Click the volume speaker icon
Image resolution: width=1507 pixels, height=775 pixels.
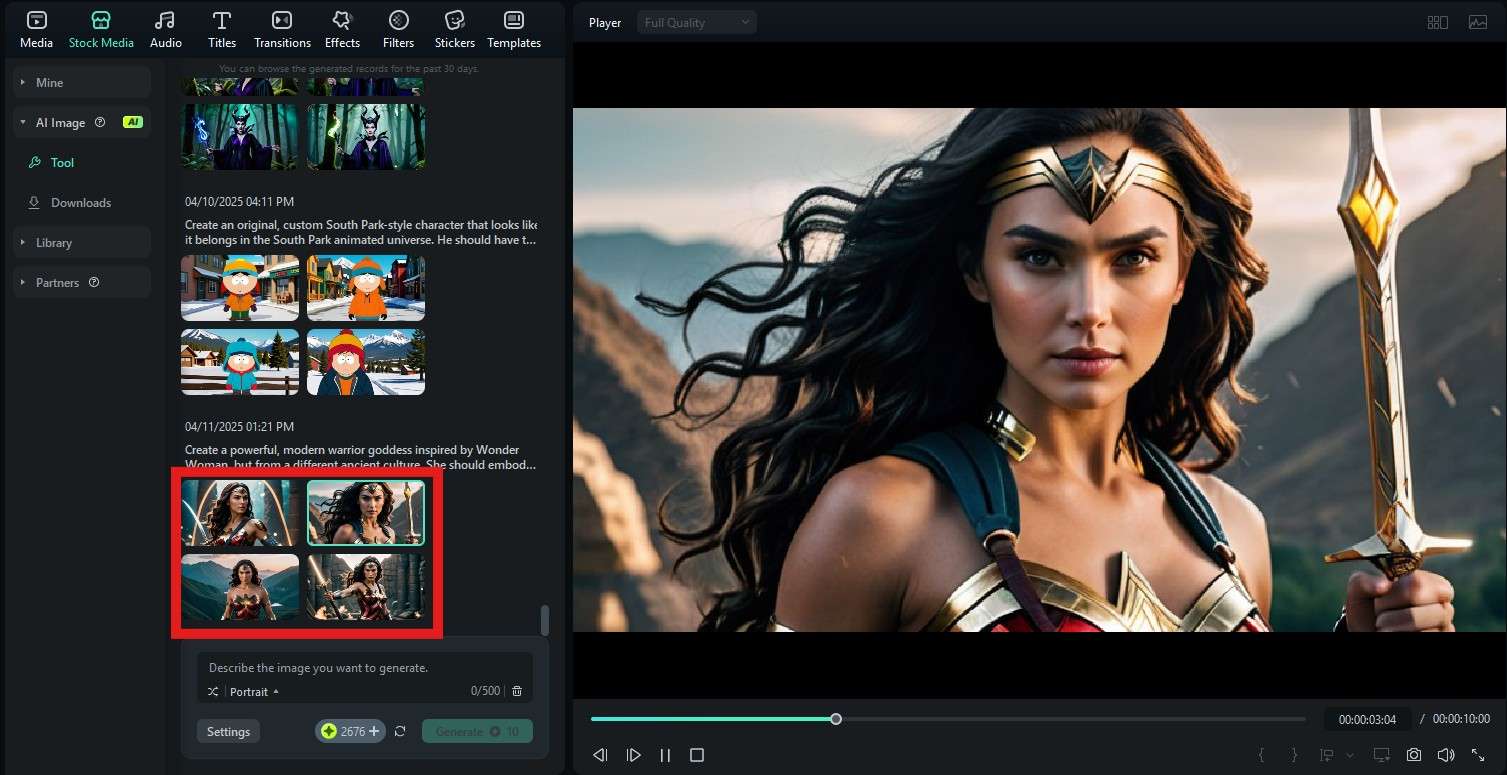[1445, 755]
